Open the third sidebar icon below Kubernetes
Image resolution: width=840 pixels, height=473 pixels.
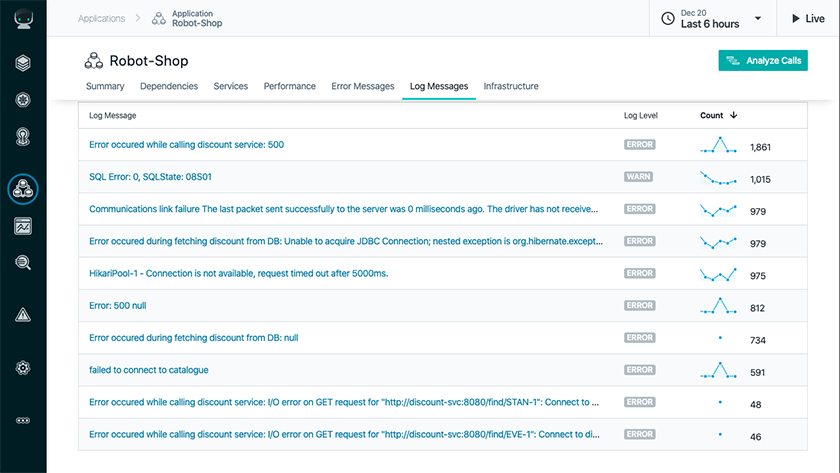[23, 137]
